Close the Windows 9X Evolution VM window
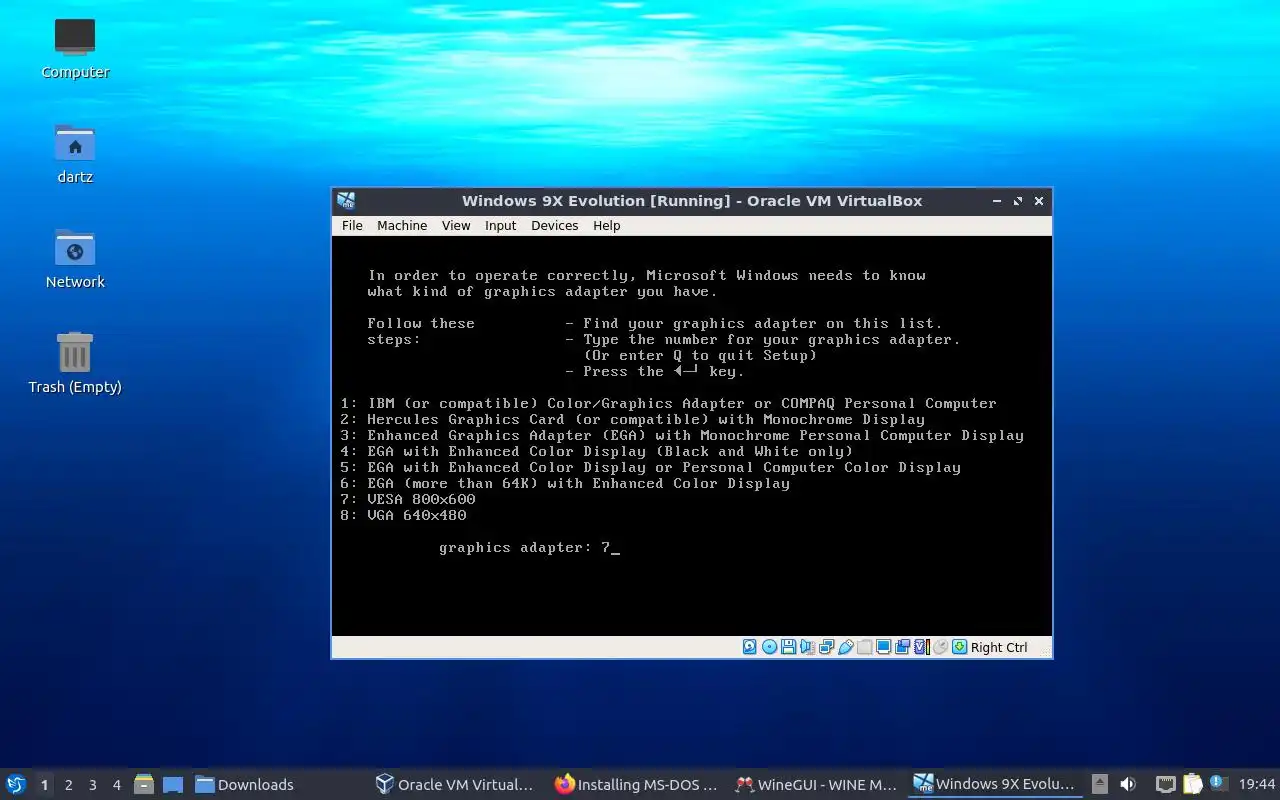1280x800 pixels. [x=1039, y=201]
